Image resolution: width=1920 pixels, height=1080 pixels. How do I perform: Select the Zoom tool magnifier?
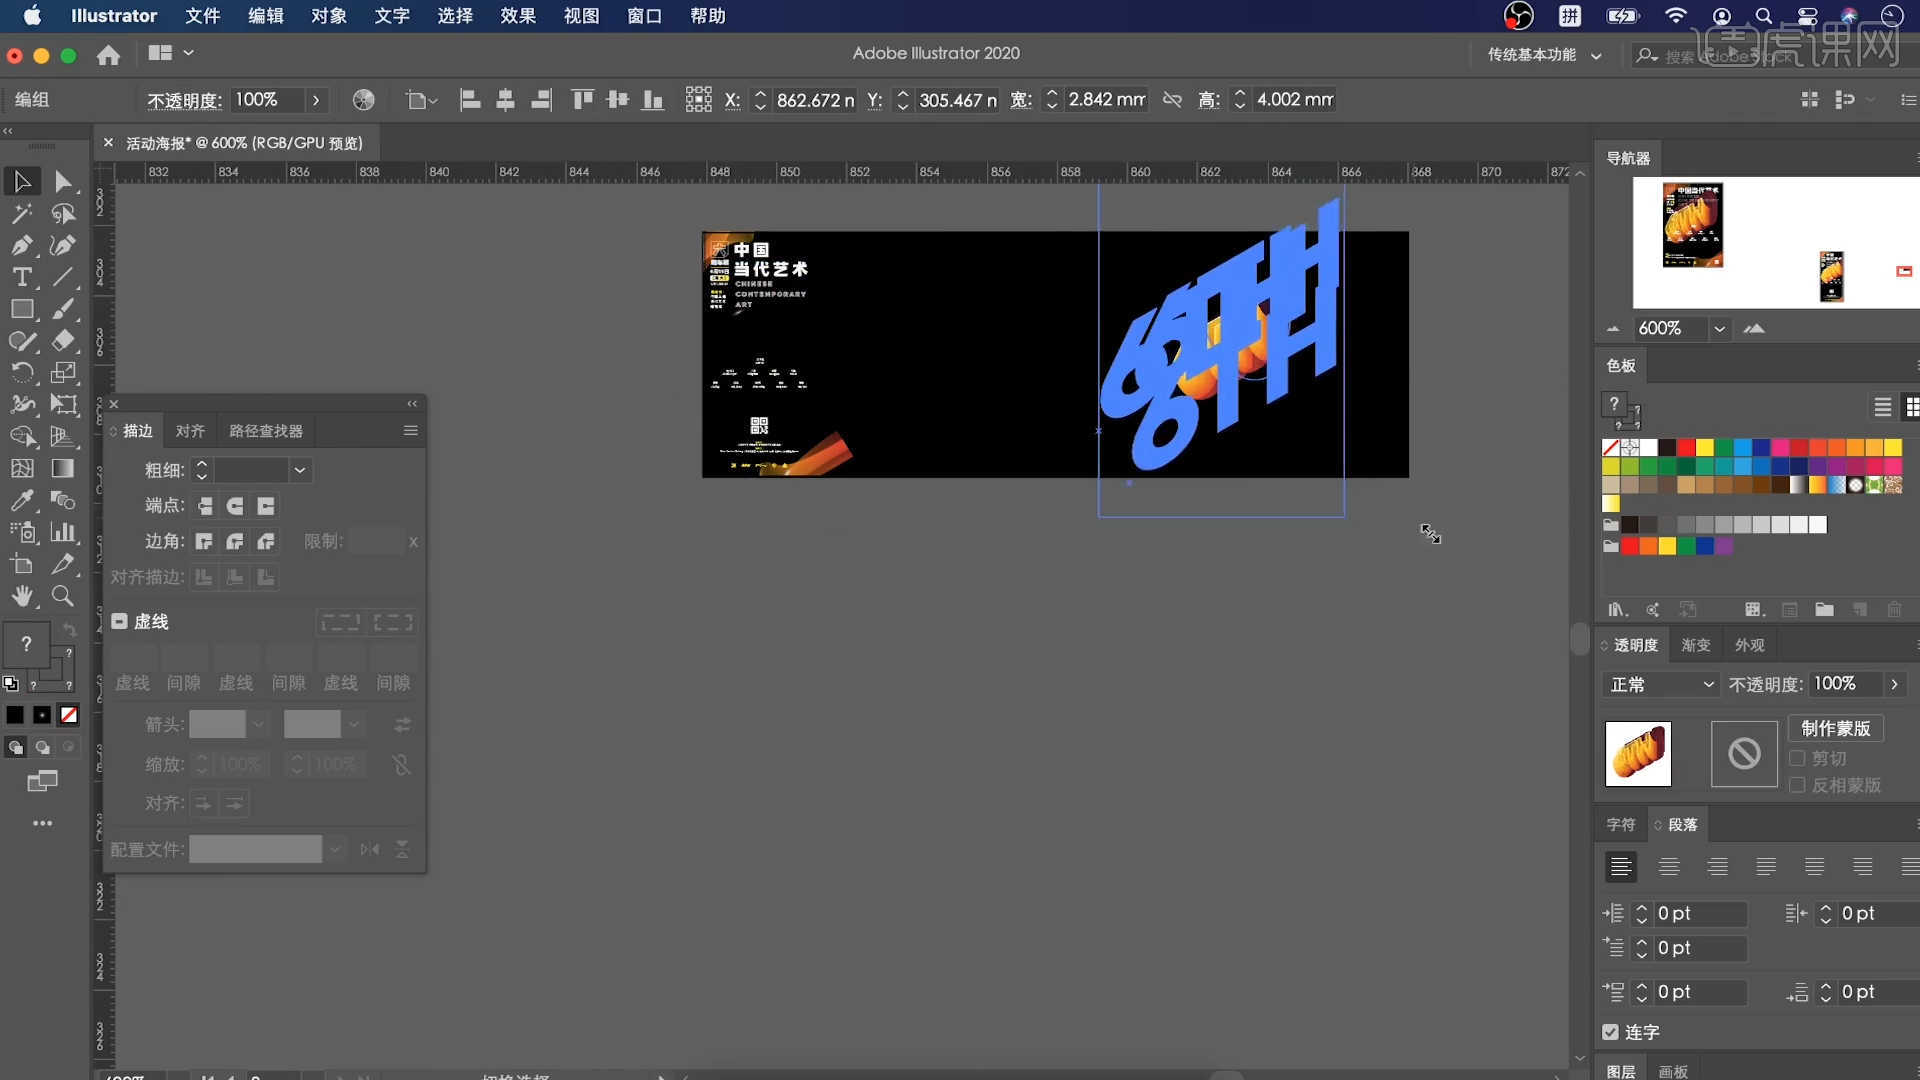(x=63, y=596)
